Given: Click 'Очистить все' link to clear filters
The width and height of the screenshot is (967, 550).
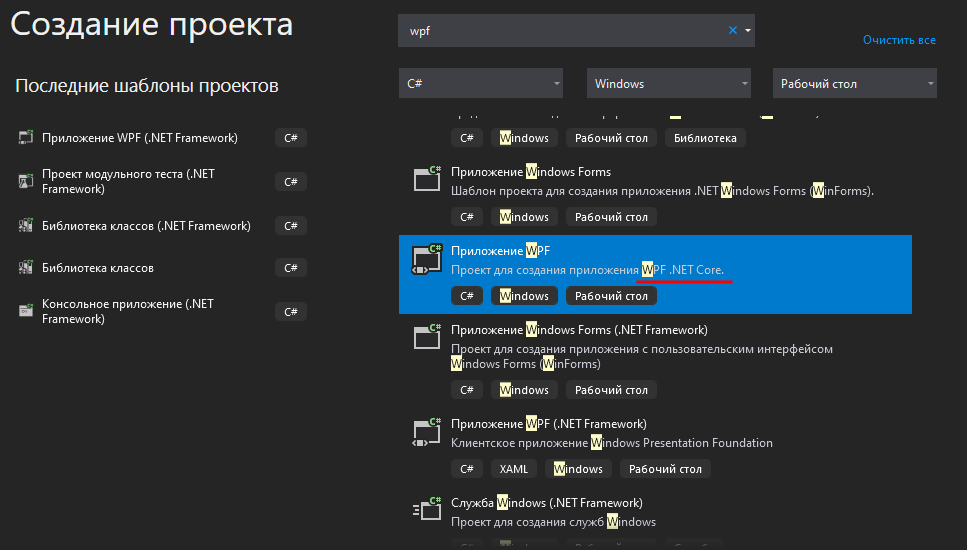Looking at the screenshot, I should coord(899,40).
